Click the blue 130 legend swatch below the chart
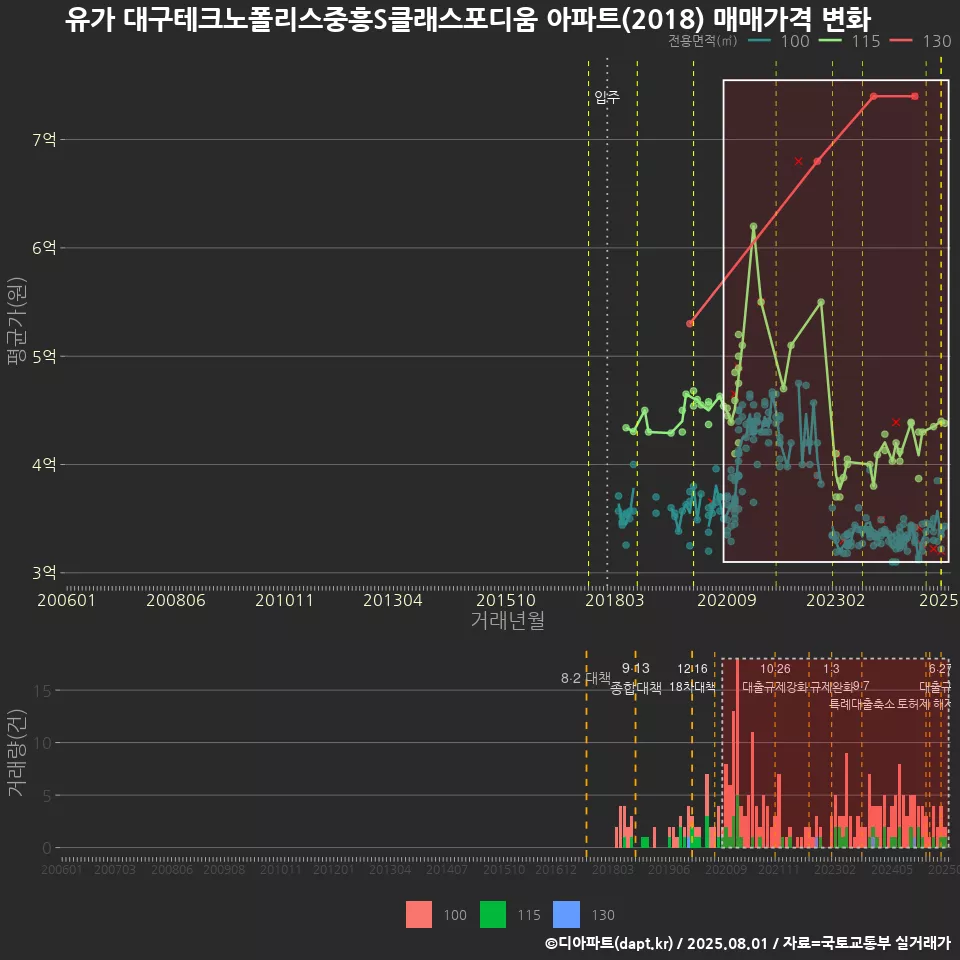960x960 pixels. click(x=566, y=915)
